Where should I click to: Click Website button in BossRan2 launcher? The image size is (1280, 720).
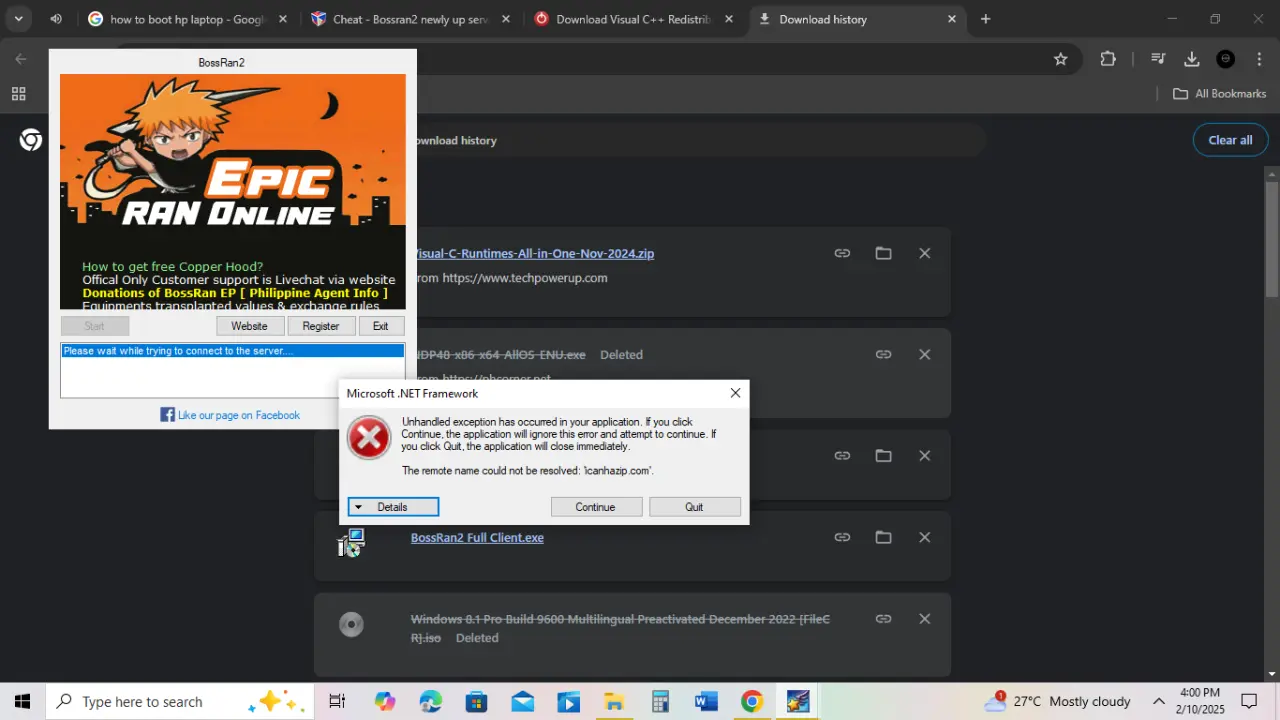[249, 326]
